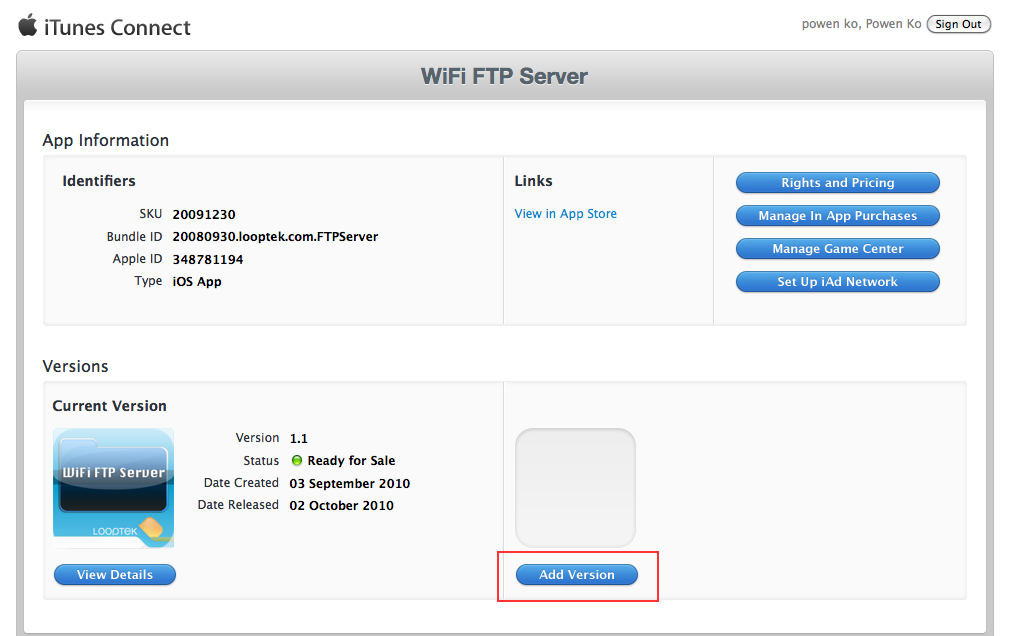Select the Bundle ID 20080930.looptek.com.FTPServer
The width and height of the screenshot is (1022, 636).
coord(275,237)
